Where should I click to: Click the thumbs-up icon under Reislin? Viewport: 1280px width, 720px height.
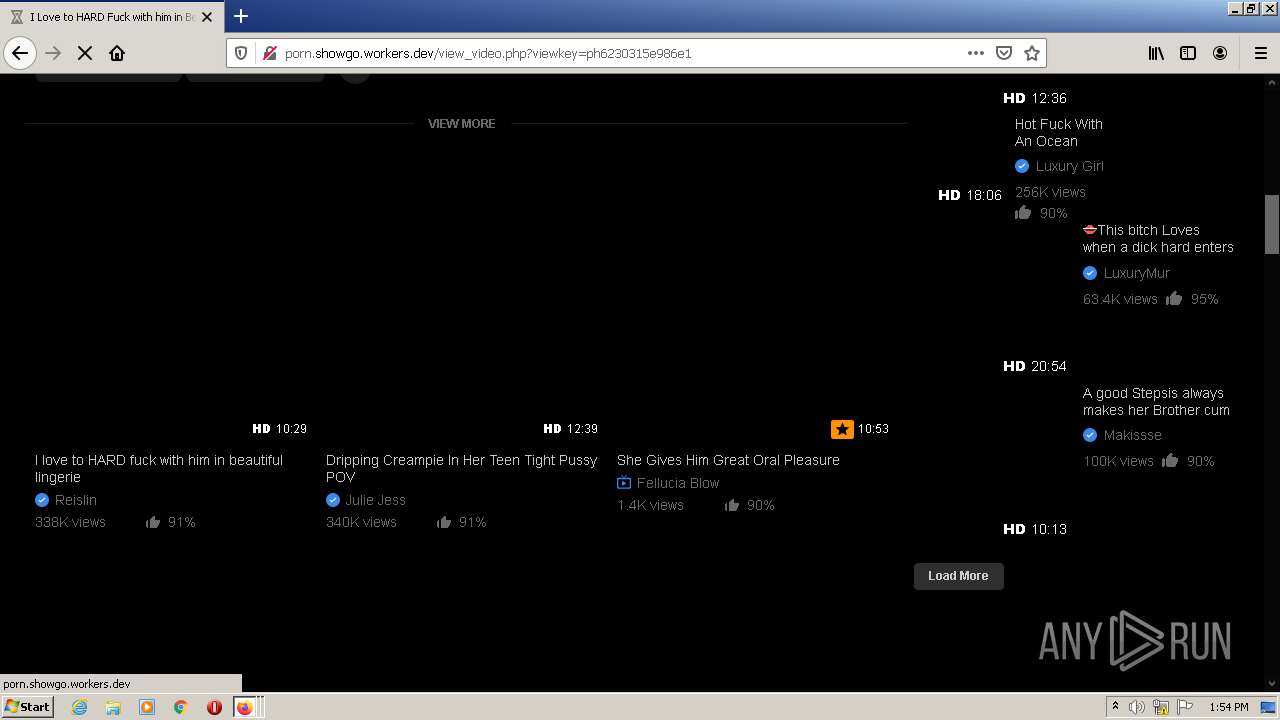coord(153,522)
